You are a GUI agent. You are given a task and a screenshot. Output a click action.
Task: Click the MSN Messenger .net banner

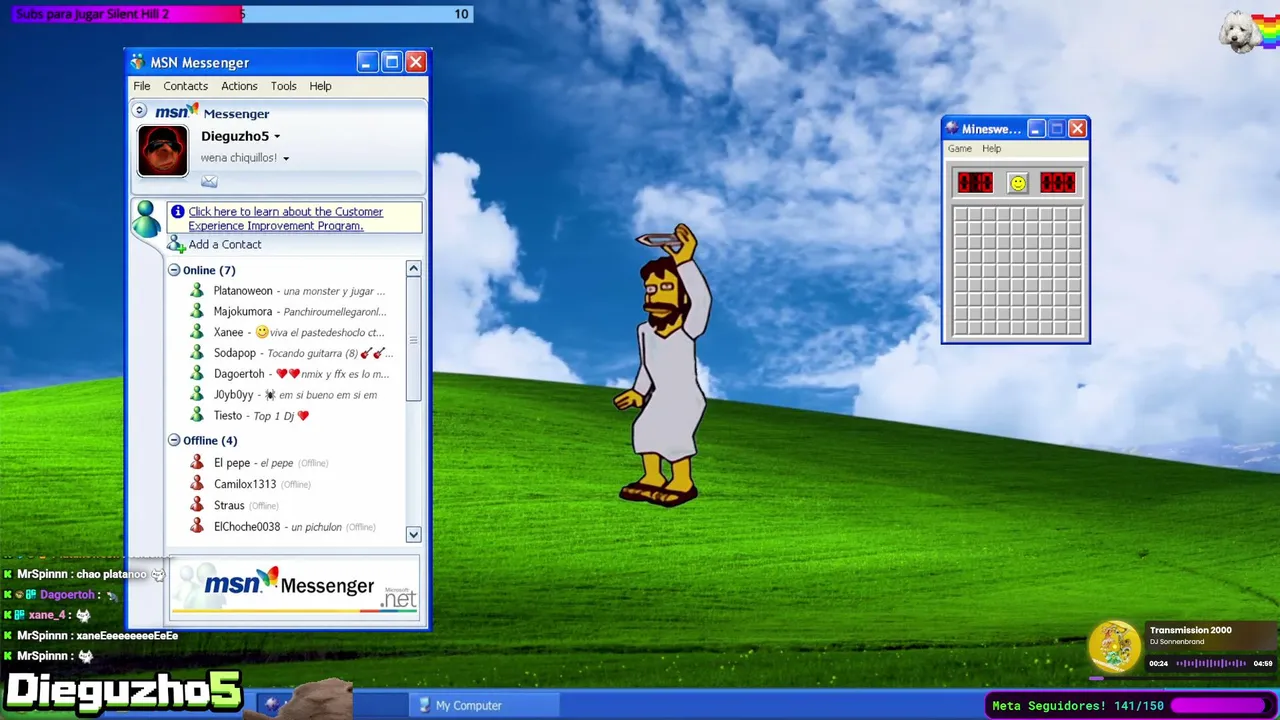click(x=295, y=588)
